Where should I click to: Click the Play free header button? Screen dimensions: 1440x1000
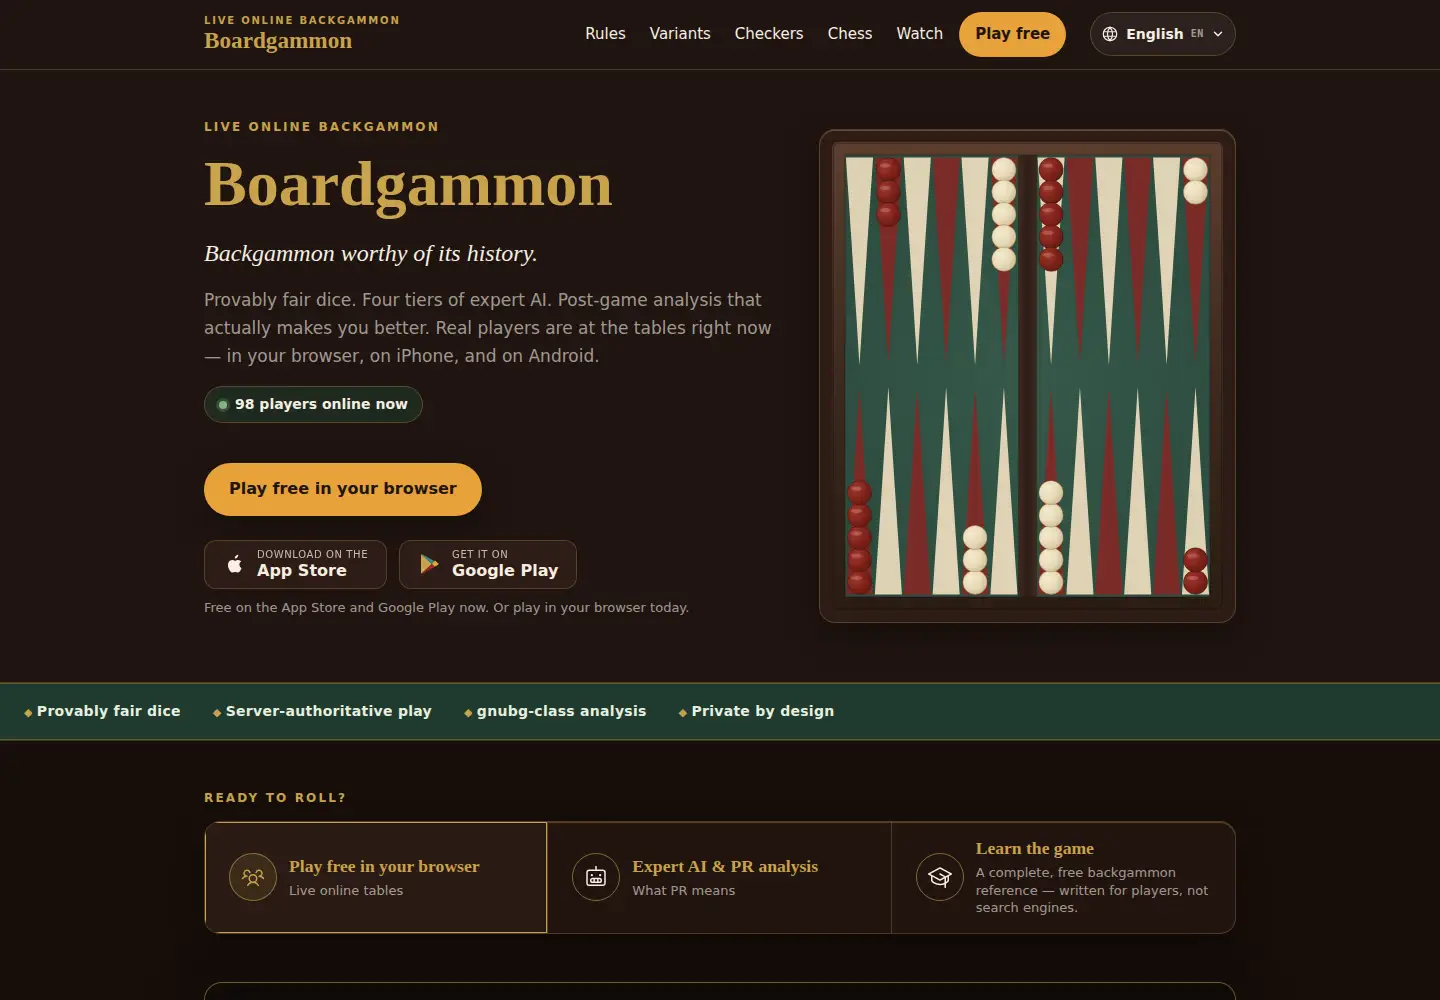pos(1012,34)
